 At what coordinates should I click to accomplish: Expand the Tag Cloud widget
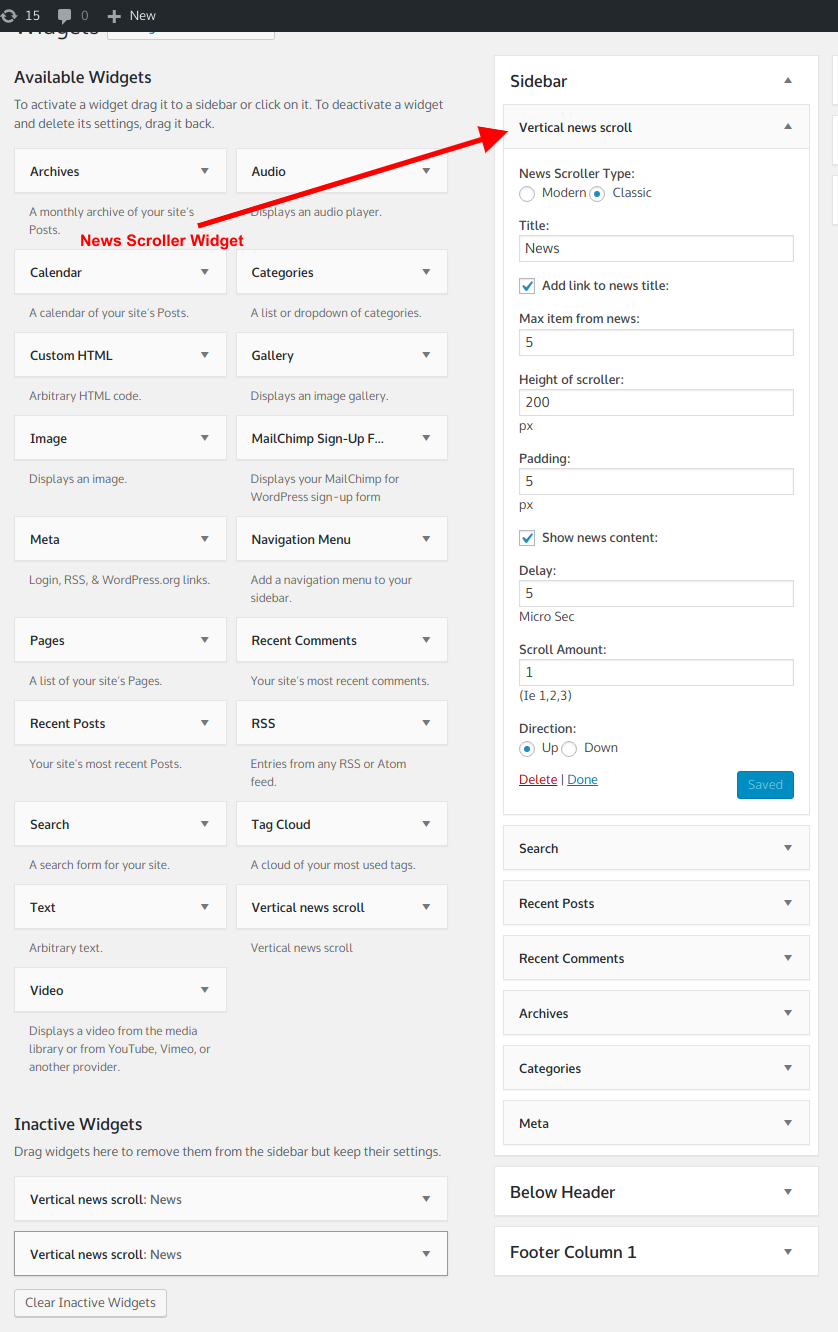point(427,824)
